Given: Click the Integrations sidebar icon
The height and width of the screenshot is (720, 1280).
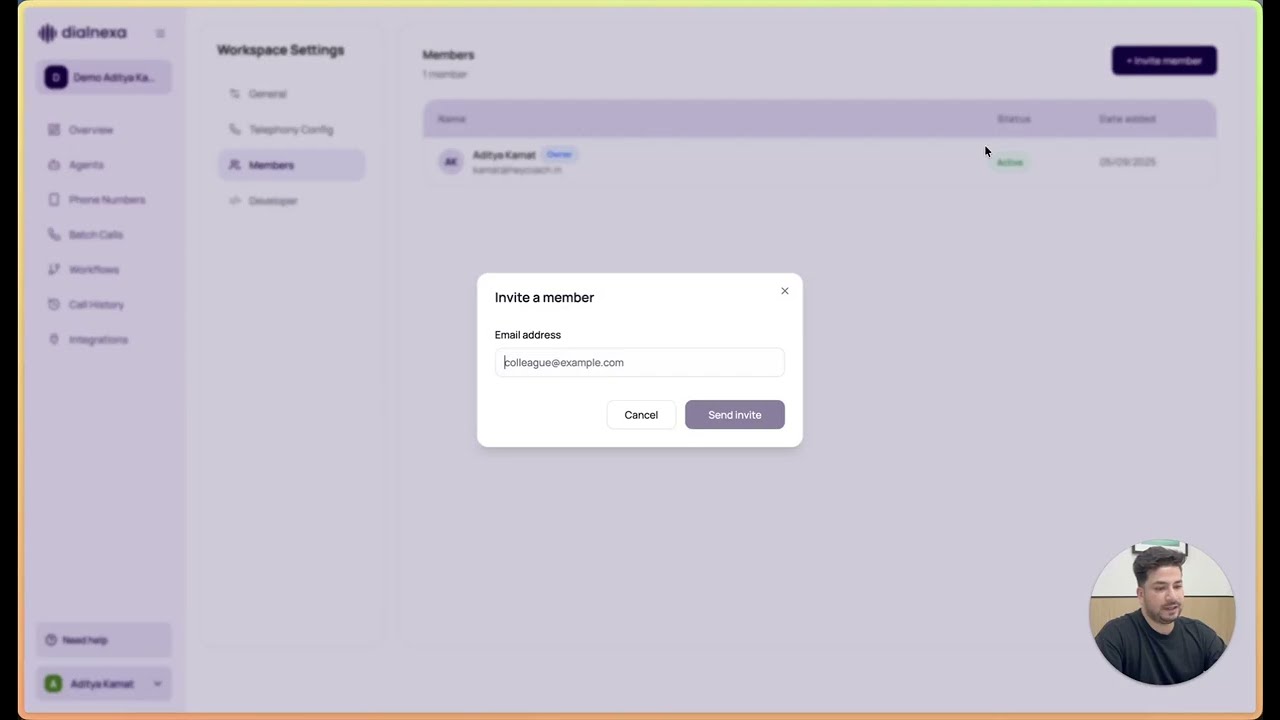Looking at the screenshot, I should tap(54, 340).
